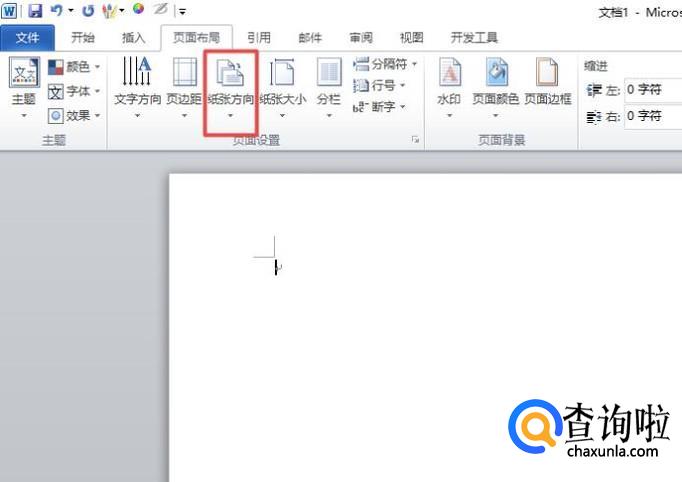Click the 页面背景 group label

click(x=501, y=140)
